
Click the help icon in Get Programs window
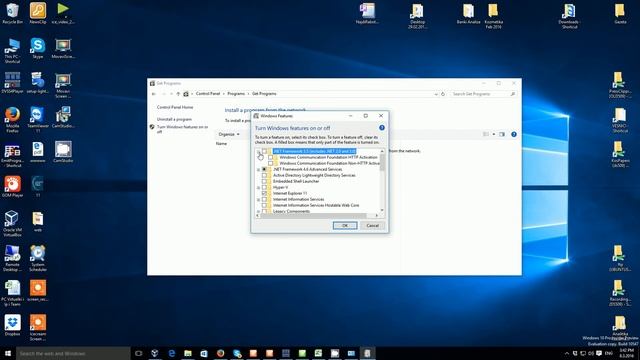(x=513, y=134)
